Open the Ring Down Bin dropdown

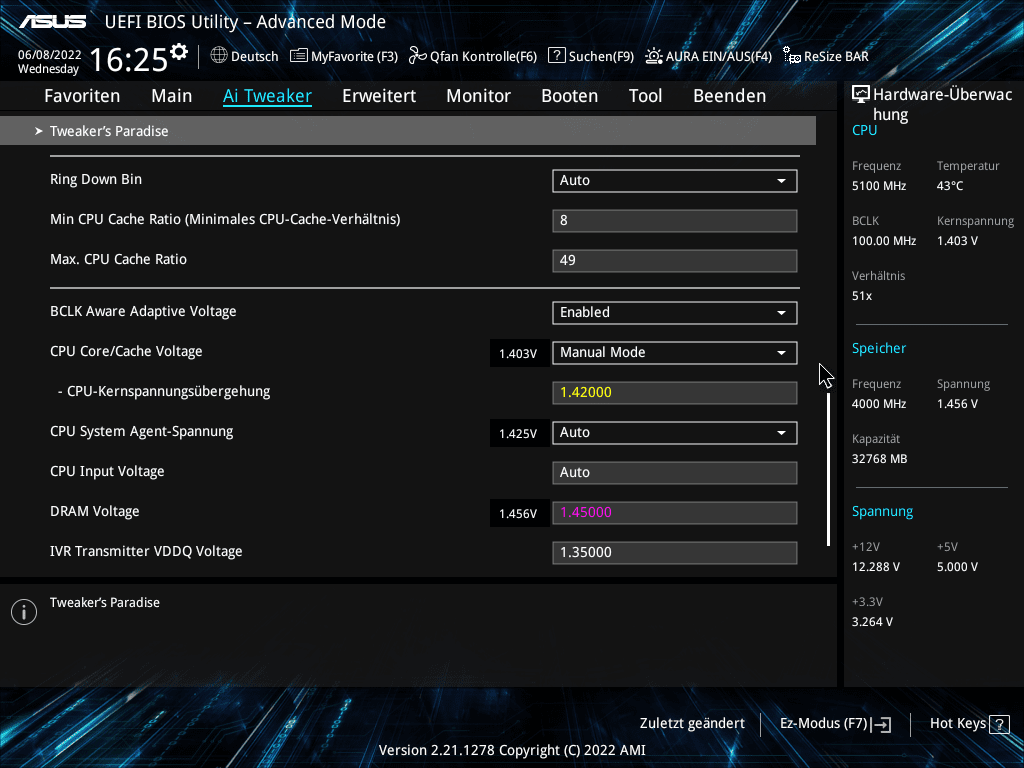click(x=675, y=181)
